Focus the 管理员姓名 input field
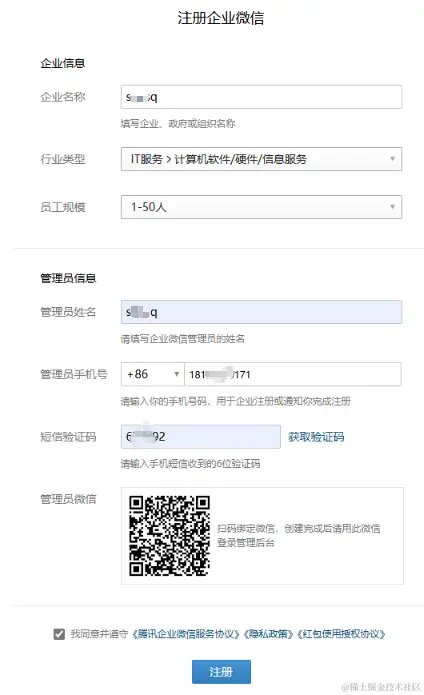 coord(261,312)
